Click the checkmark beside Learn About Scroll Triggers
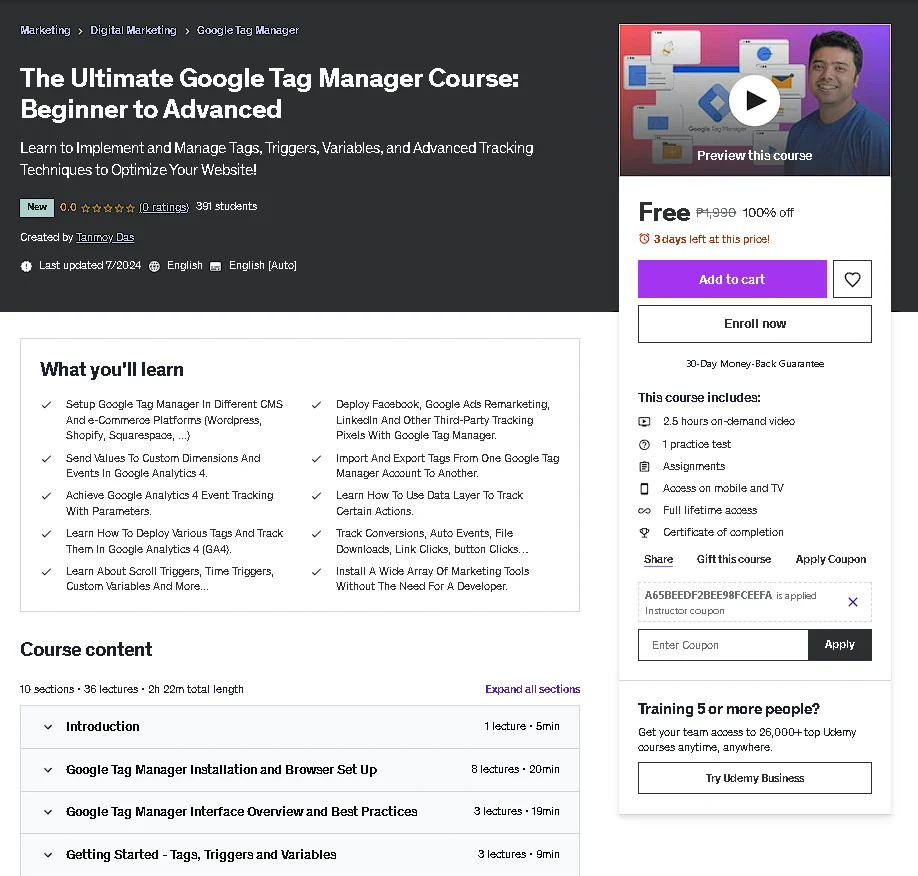Image resolution: width=918 pixels, height=876 pixels. point(46,572)
